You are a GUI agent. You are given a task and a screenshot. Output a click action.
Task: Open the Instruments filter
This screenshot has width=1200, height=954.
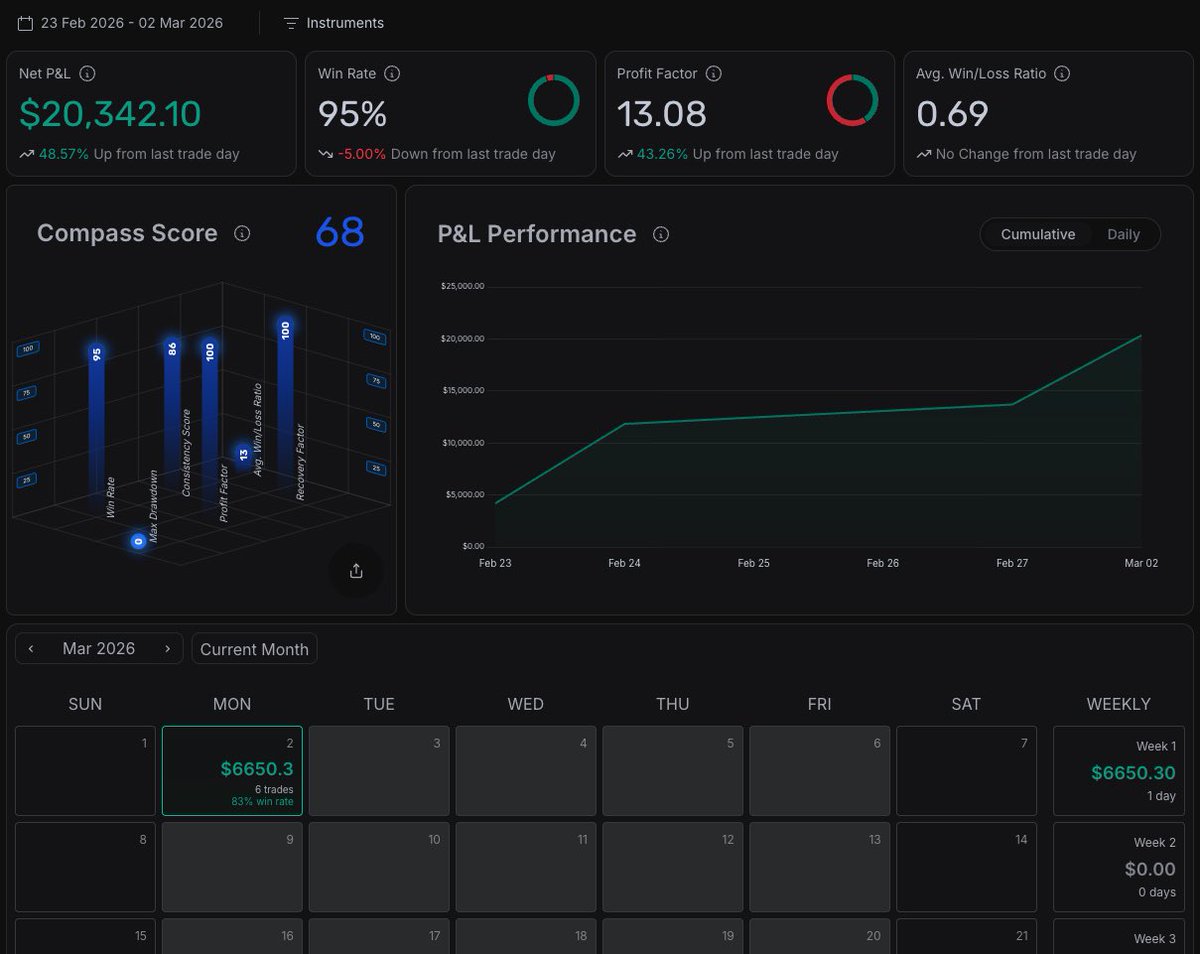333,22
